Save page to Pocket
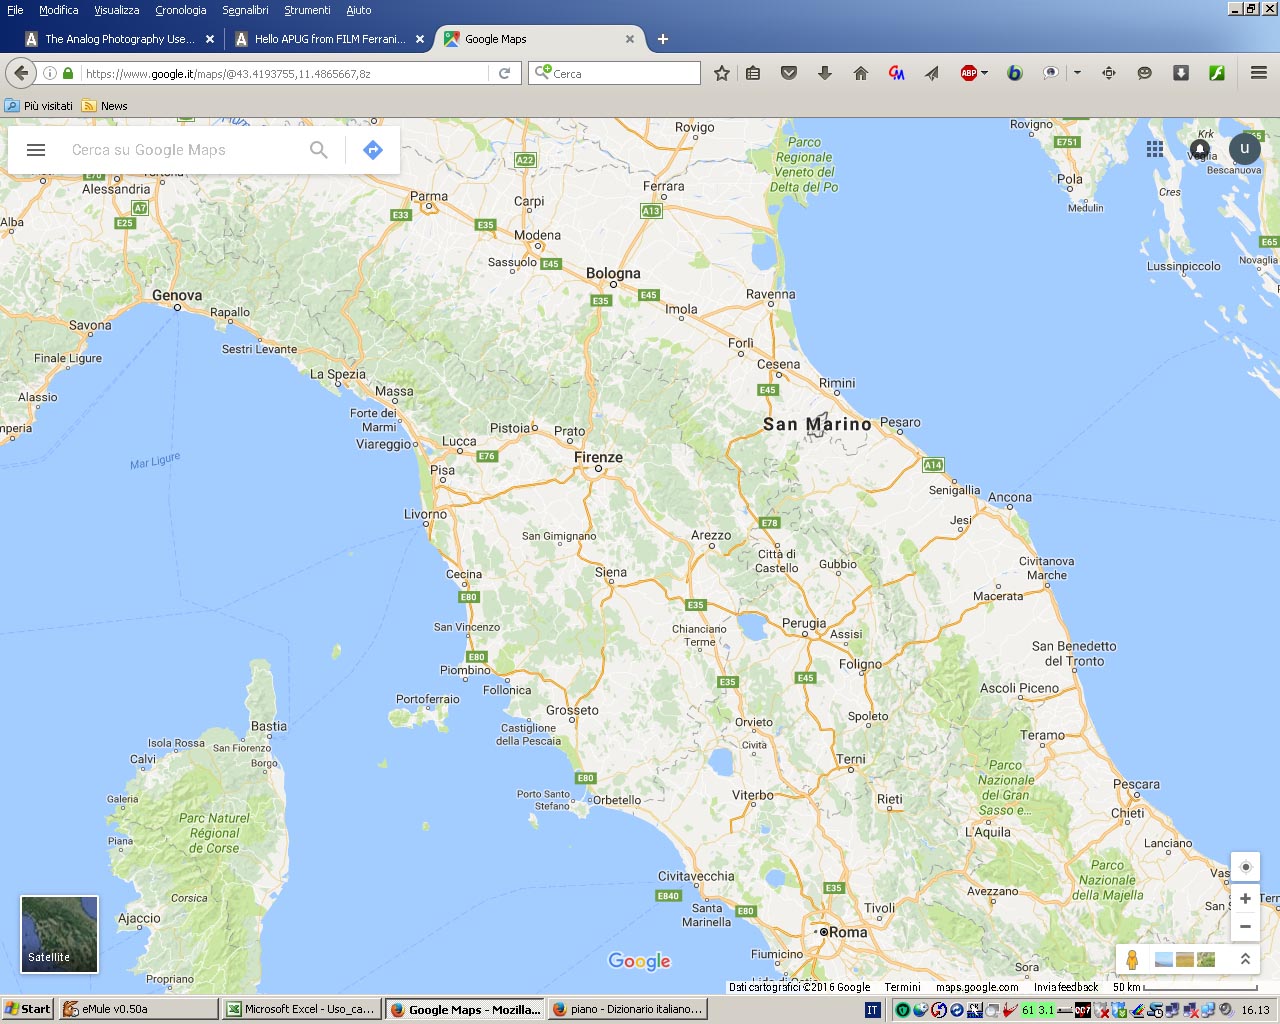This screenshot has height=1024, width=1280. 789,73
